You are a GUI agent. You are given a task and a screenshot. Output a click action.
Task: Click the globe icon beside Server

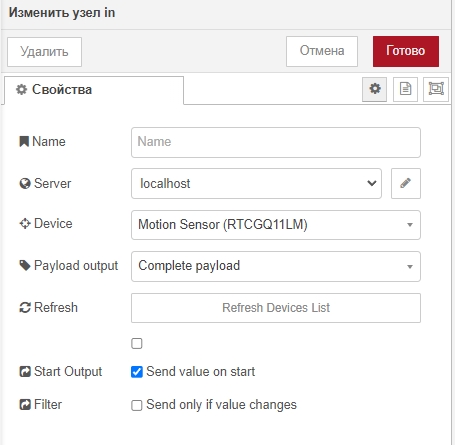[25, 183]
